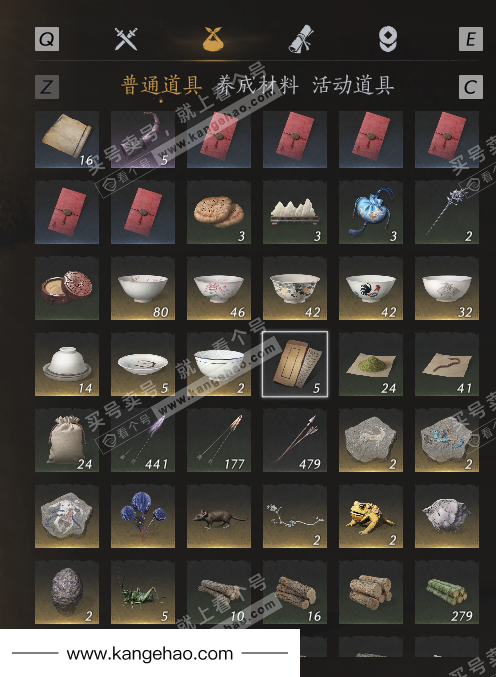Select the blue embroidered pouch item
Image resolution: width=496 pixels, height=677 pixels.
(x=371, y=212)
